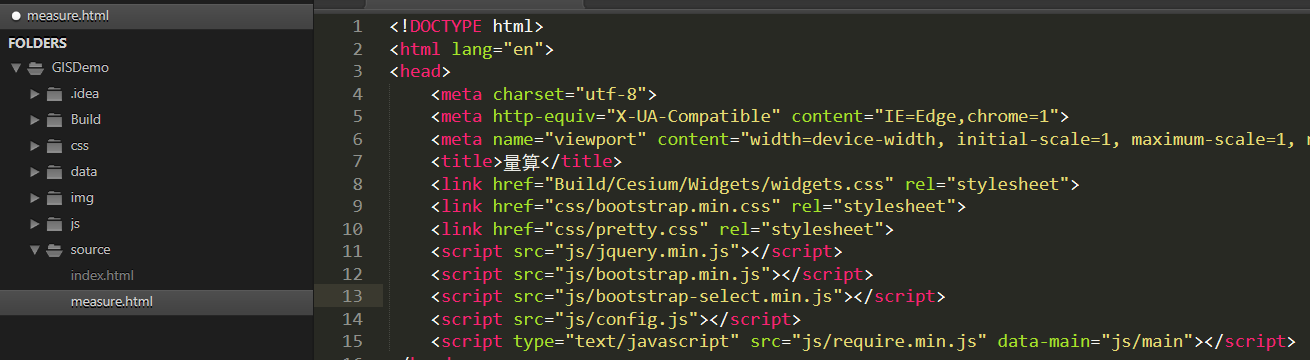Select the source folder label
The image size is (1310, 360).
pyautogui.click(x=90, y=250)
